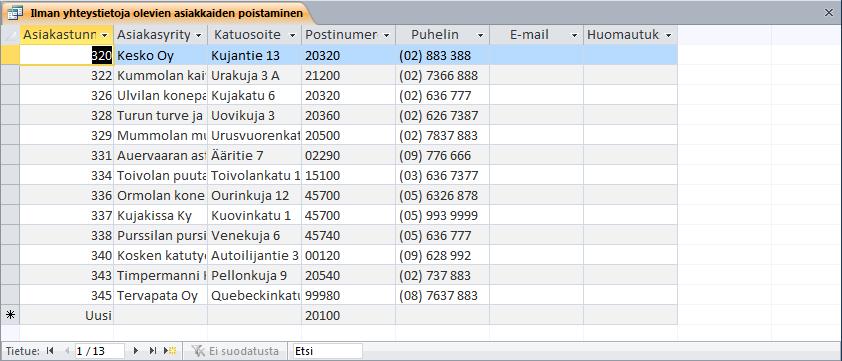Click default postal code 20100 in new row
842x361 pixels.
349,315
